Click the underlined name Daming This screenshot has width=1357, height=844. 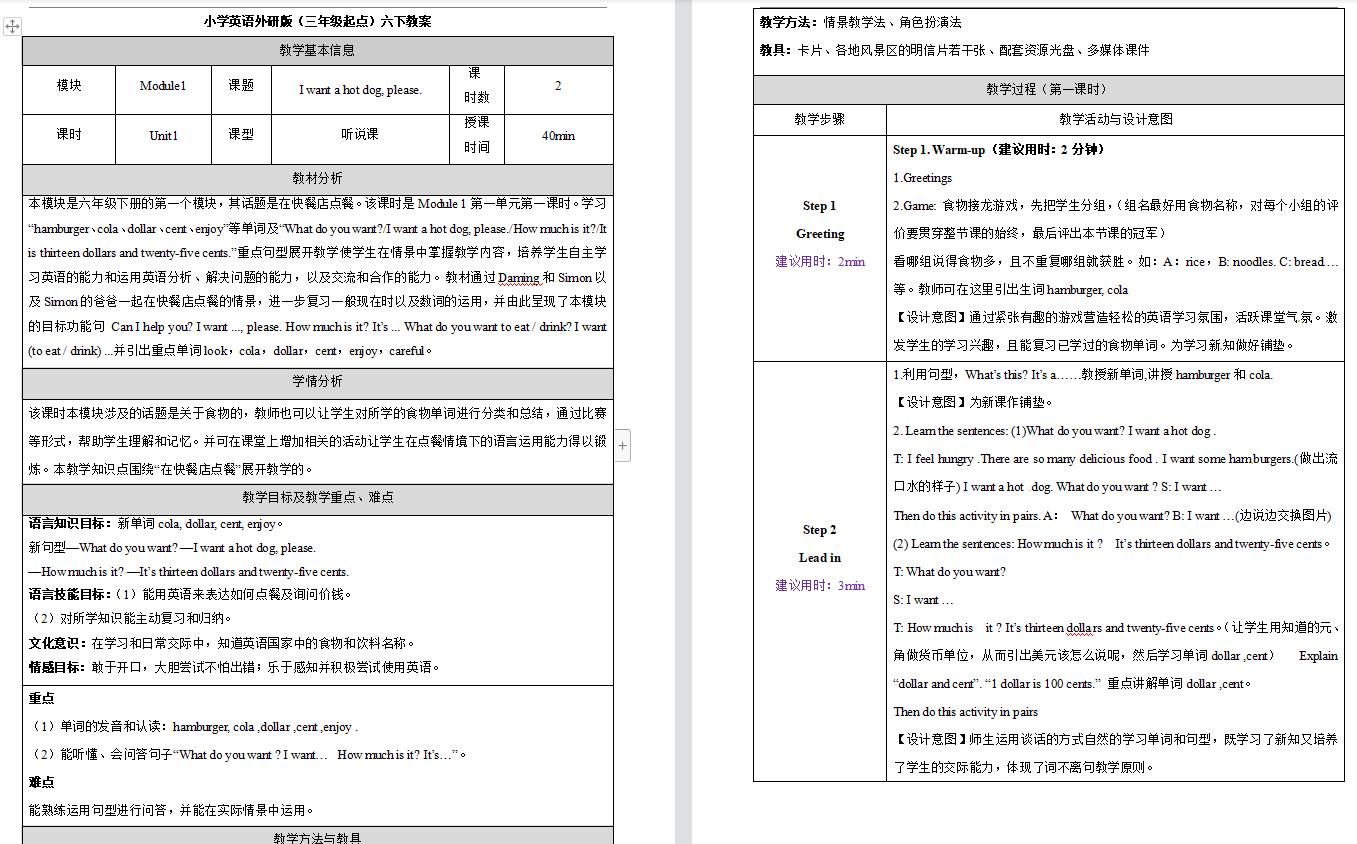518,278
